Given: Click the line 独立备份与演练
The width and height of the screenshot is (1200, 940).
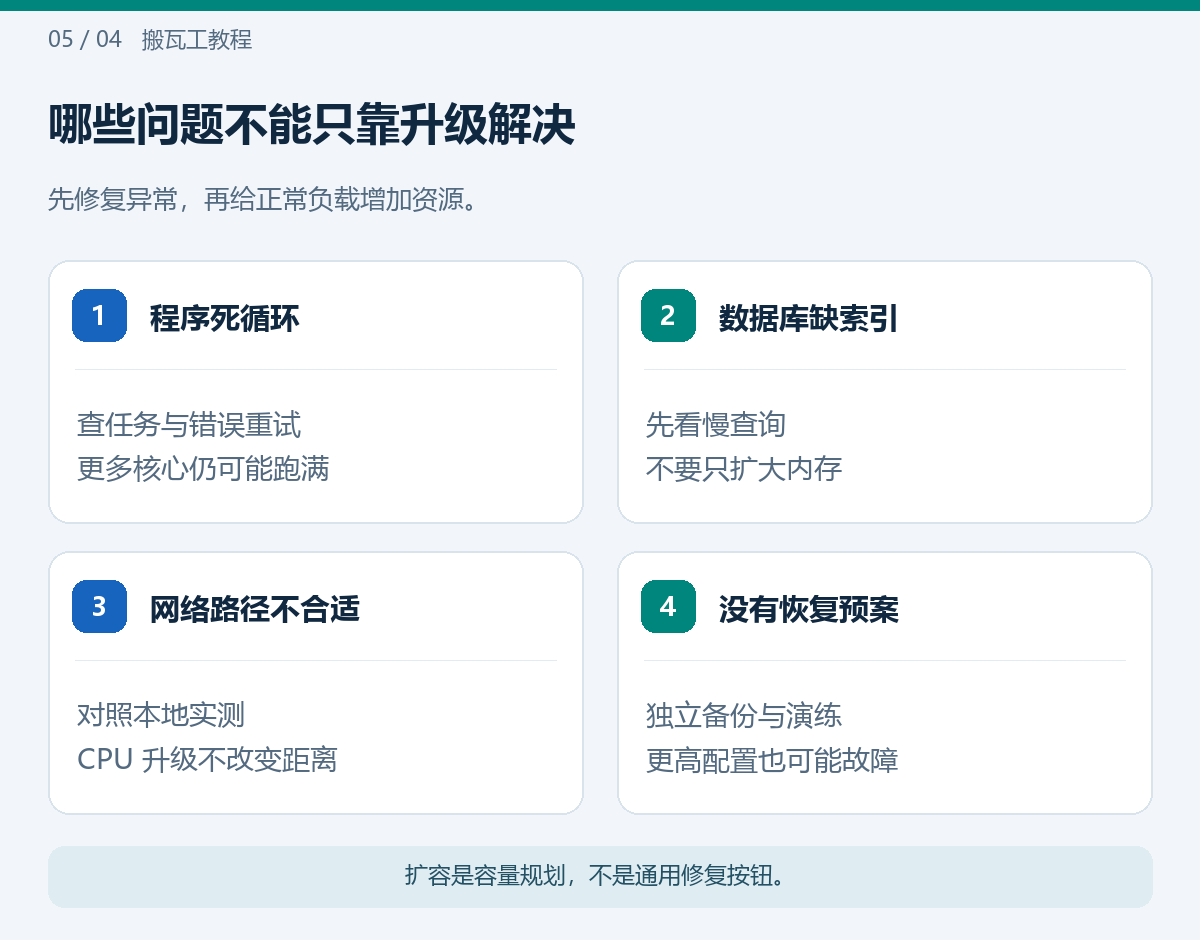Looking at the screenshot, I should point(744,715).
